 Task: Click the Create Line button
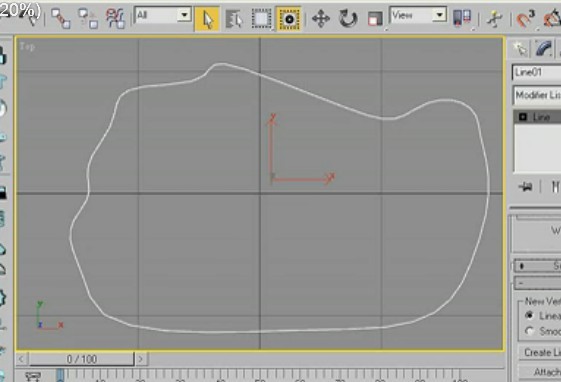pyautogui.click(x=540, y=352)
